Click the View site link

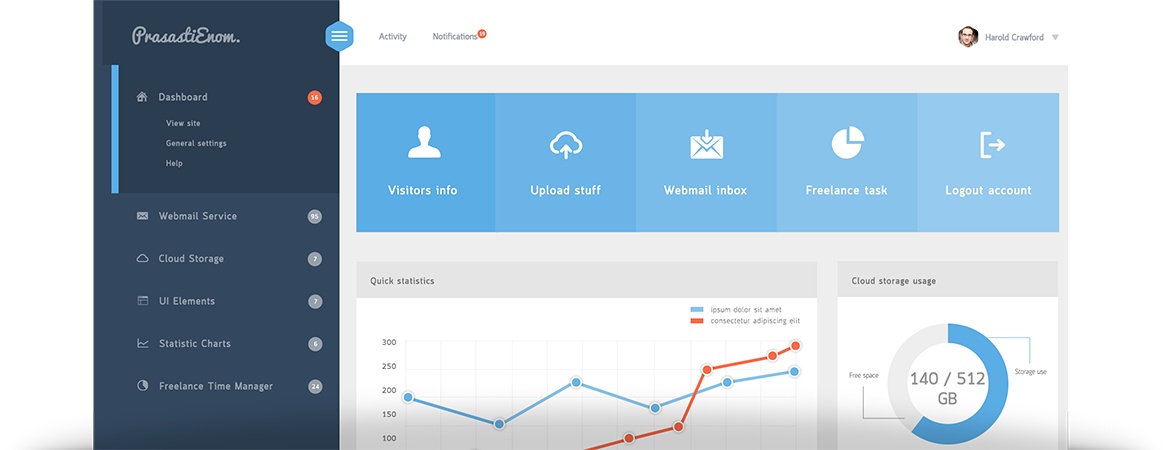(183, 123)
